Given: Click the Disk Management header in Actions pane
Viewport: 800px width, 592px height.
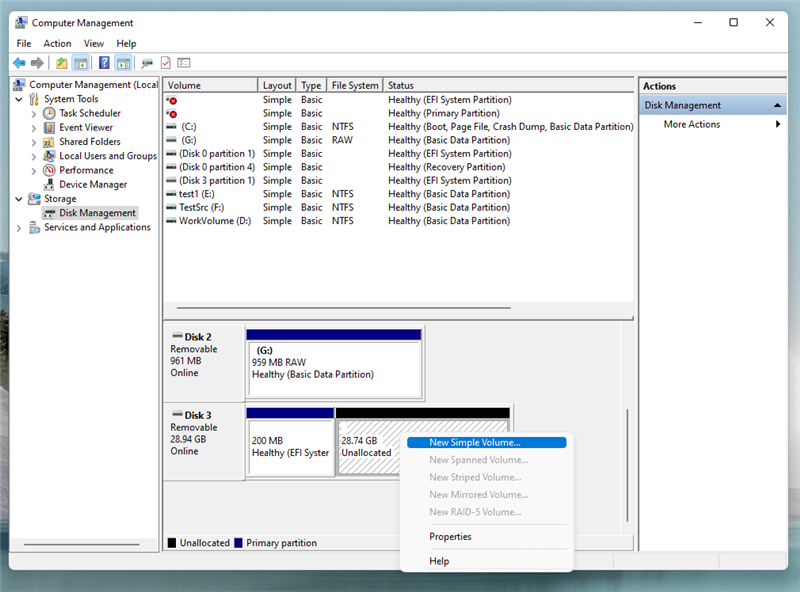Looking at the screenshot, I should pos(712,105).
